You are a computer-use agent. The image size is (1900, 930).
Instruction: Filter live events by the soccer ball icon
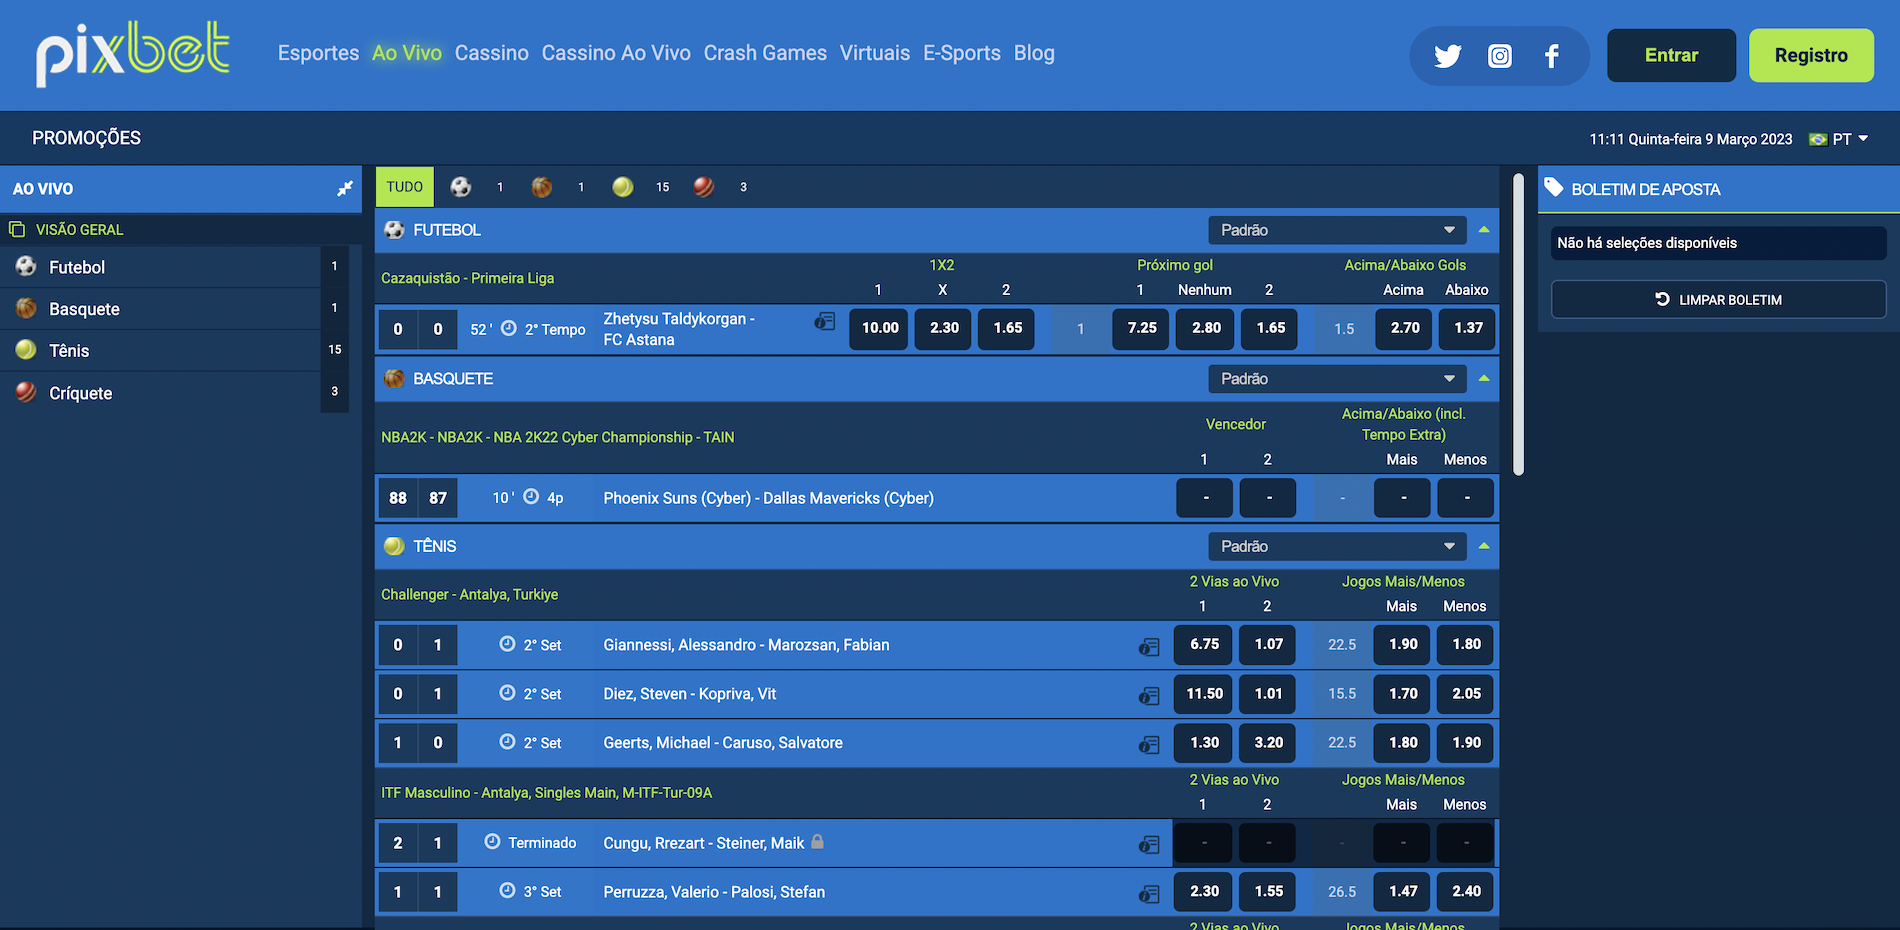pyautogui.click(x=461, y=187)
